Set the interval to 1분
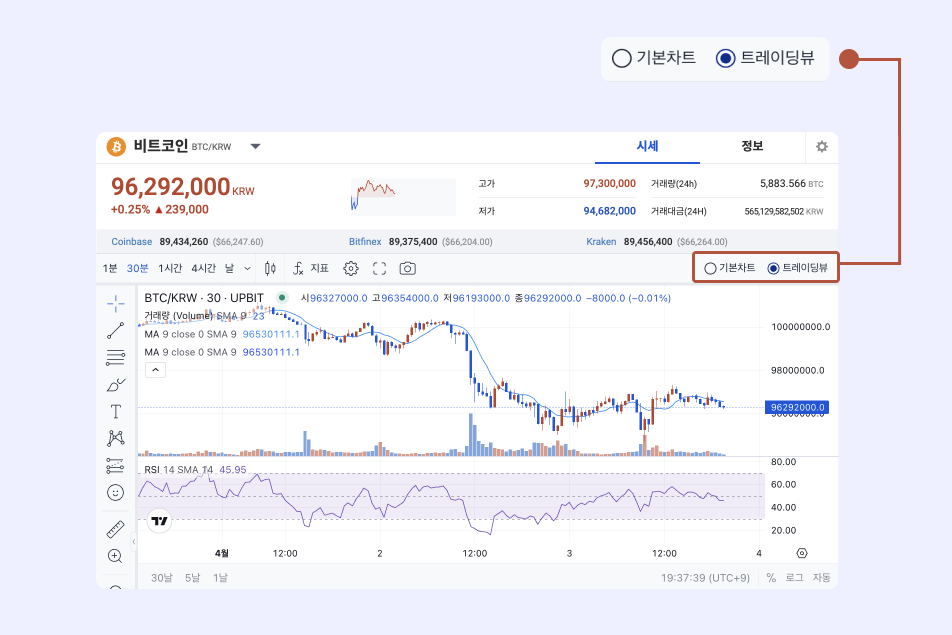Image resolution: width=952 pixels, height=635 pixels. pyautogui.click(x=110, y=268)
